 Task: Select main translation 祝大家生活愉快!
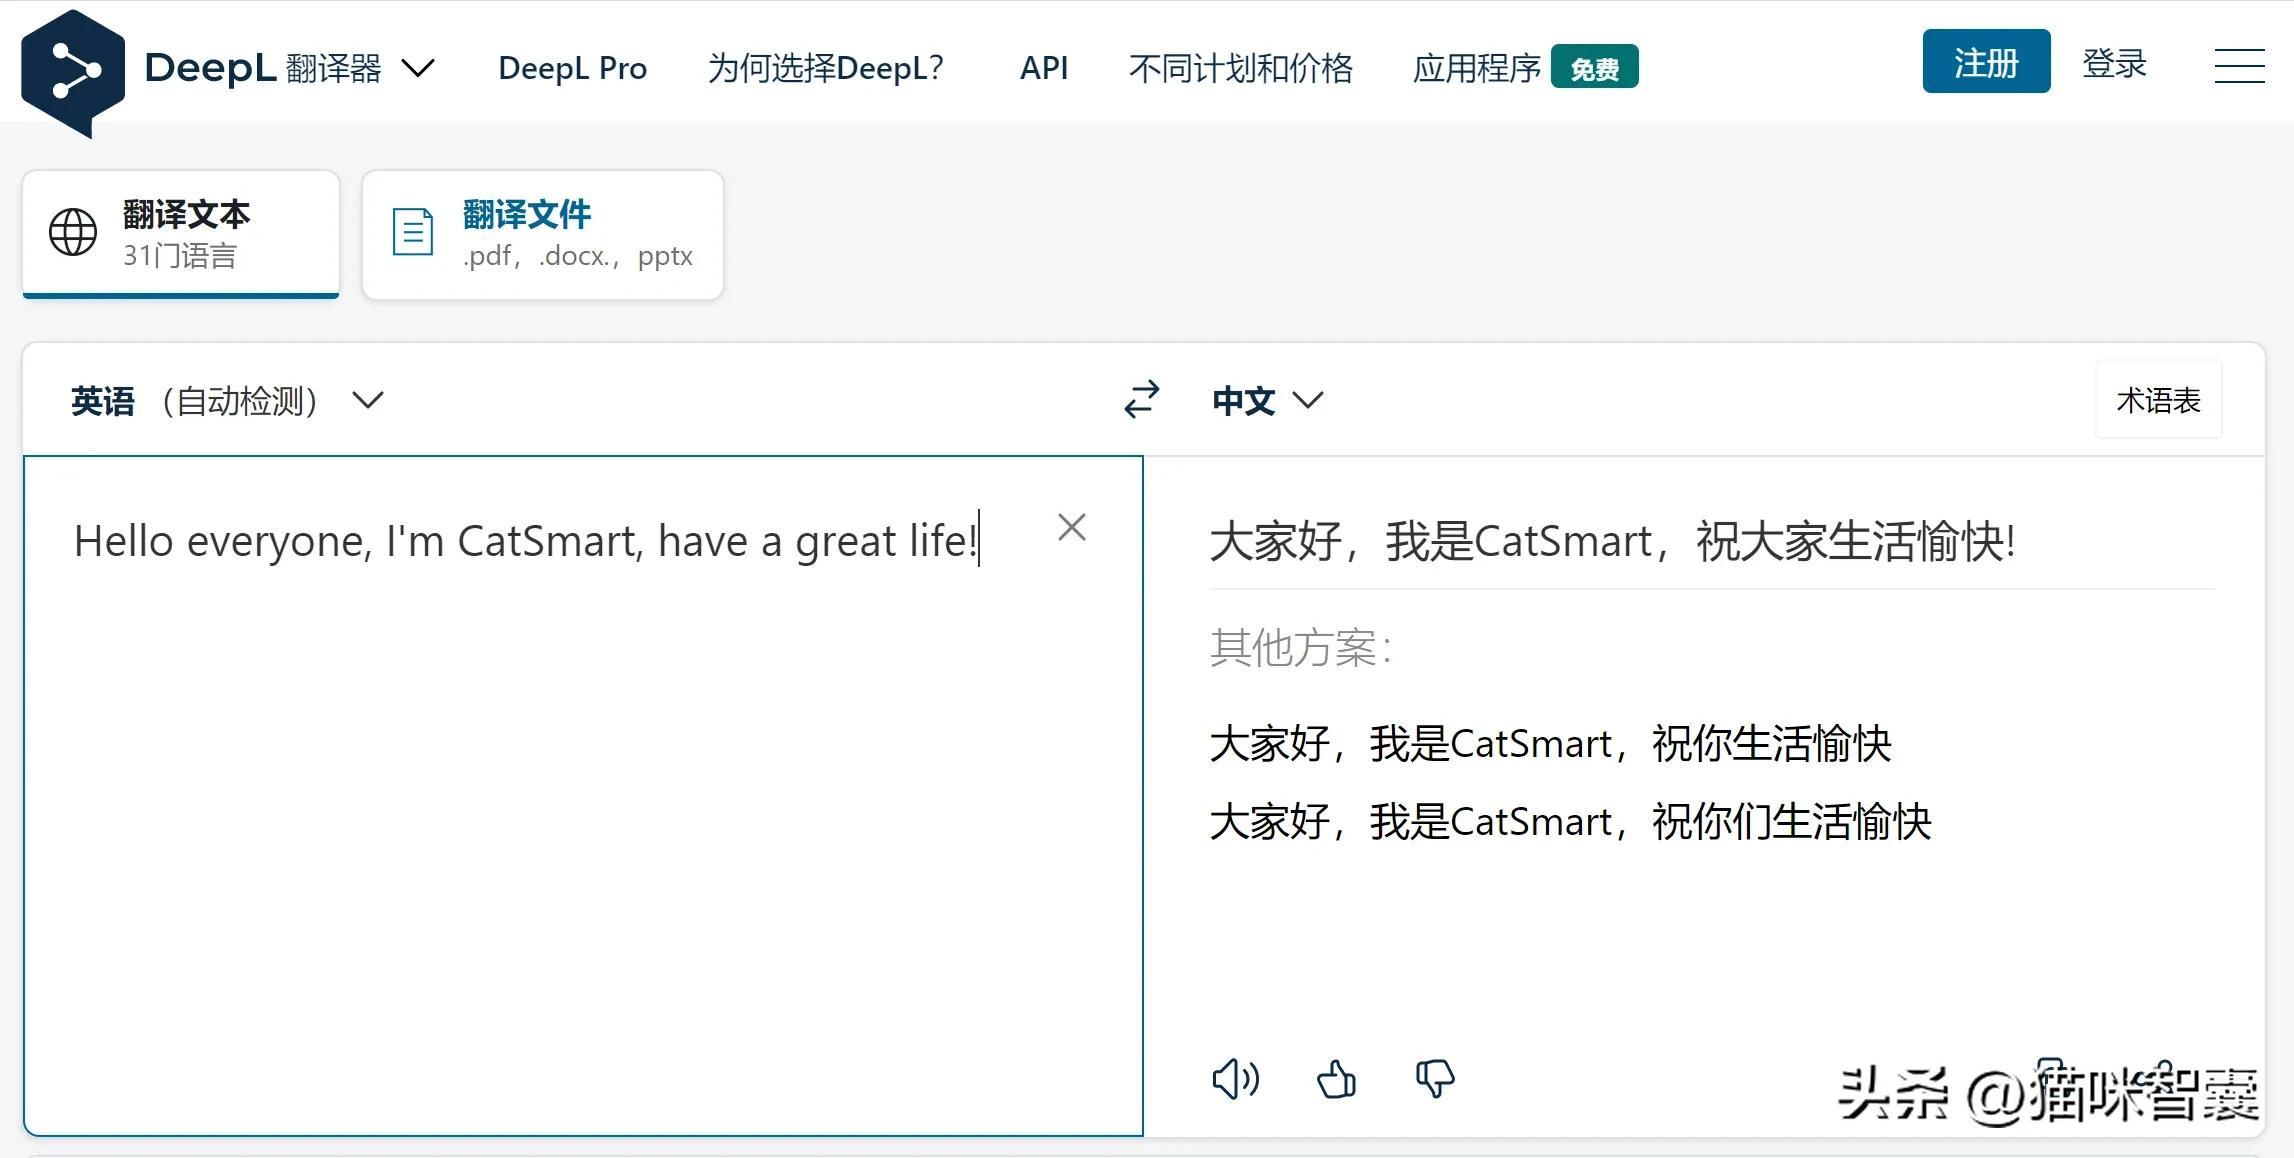(1855, 542)
